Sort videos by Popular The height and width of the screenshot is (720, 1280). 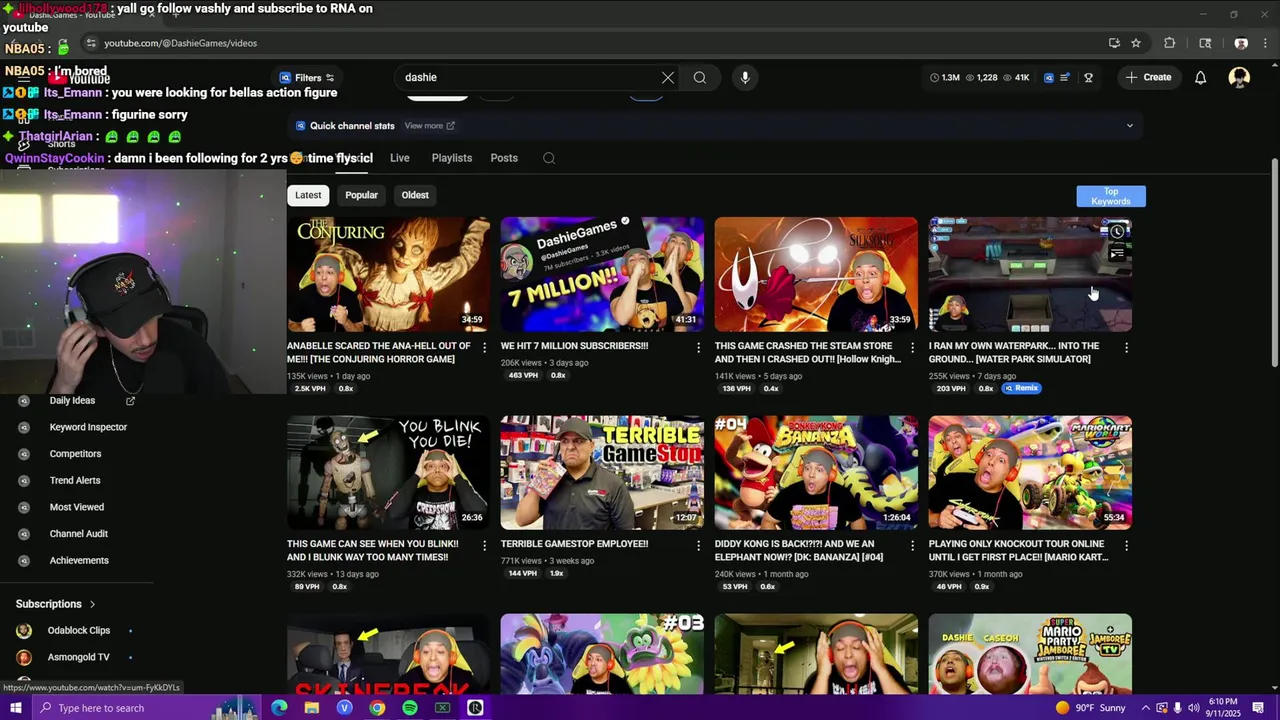pos(361,195)
